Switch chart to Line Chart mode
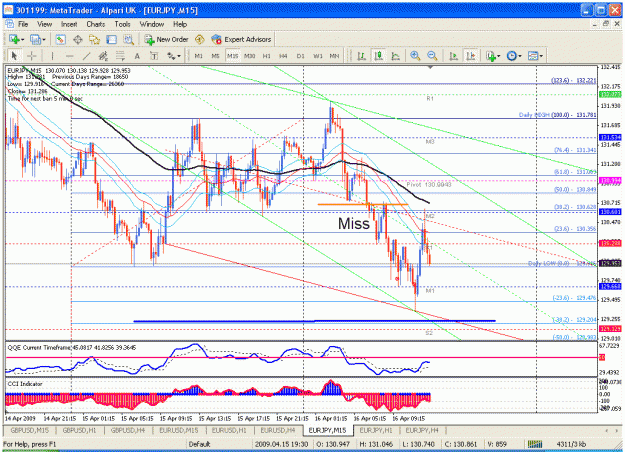Image resolution: width=625 pixels, height=452 pixels. (x=395, y=56)
